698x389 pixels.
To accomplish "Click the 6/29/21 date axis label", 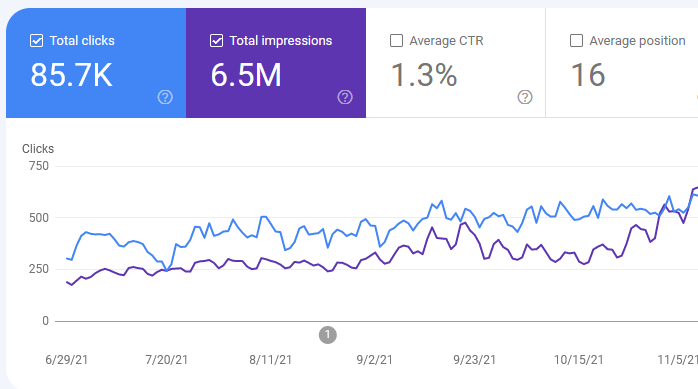I will point(67,360).
